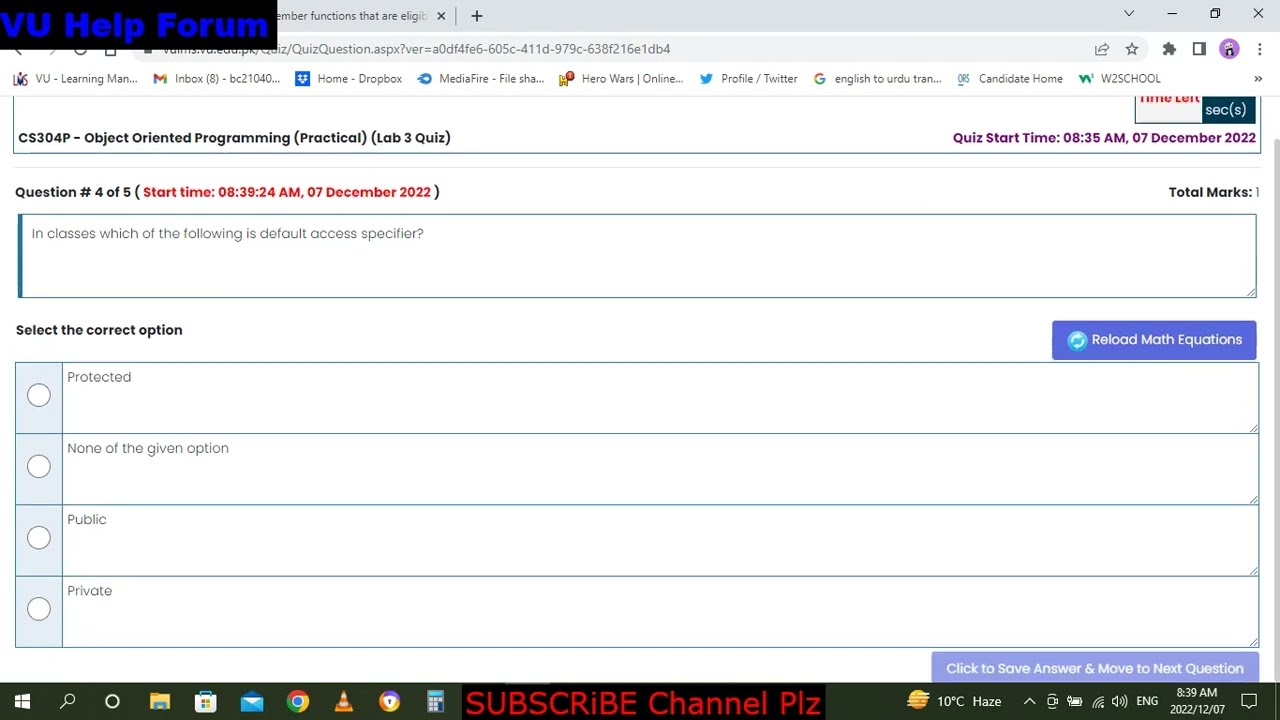1280x720 pixels.
Task: Open VU - Learning Man... bookmark
Action: coord(76,79)
